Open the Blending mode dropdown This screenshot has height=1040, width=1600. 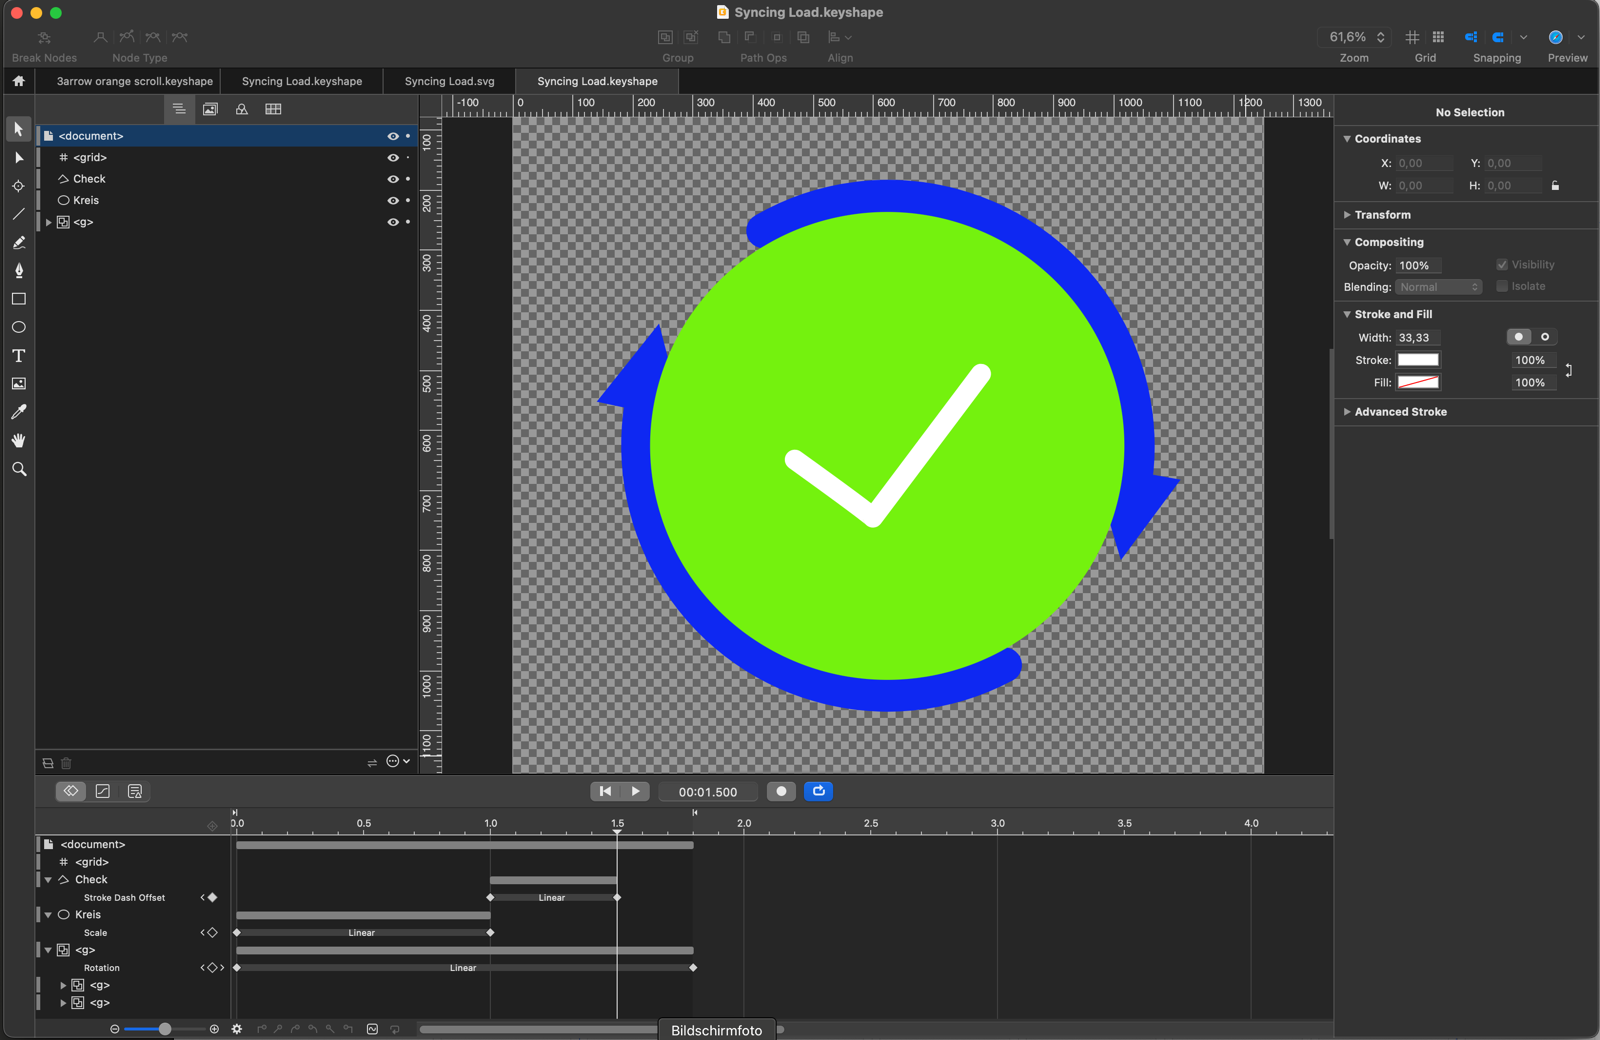(1438, 287)
